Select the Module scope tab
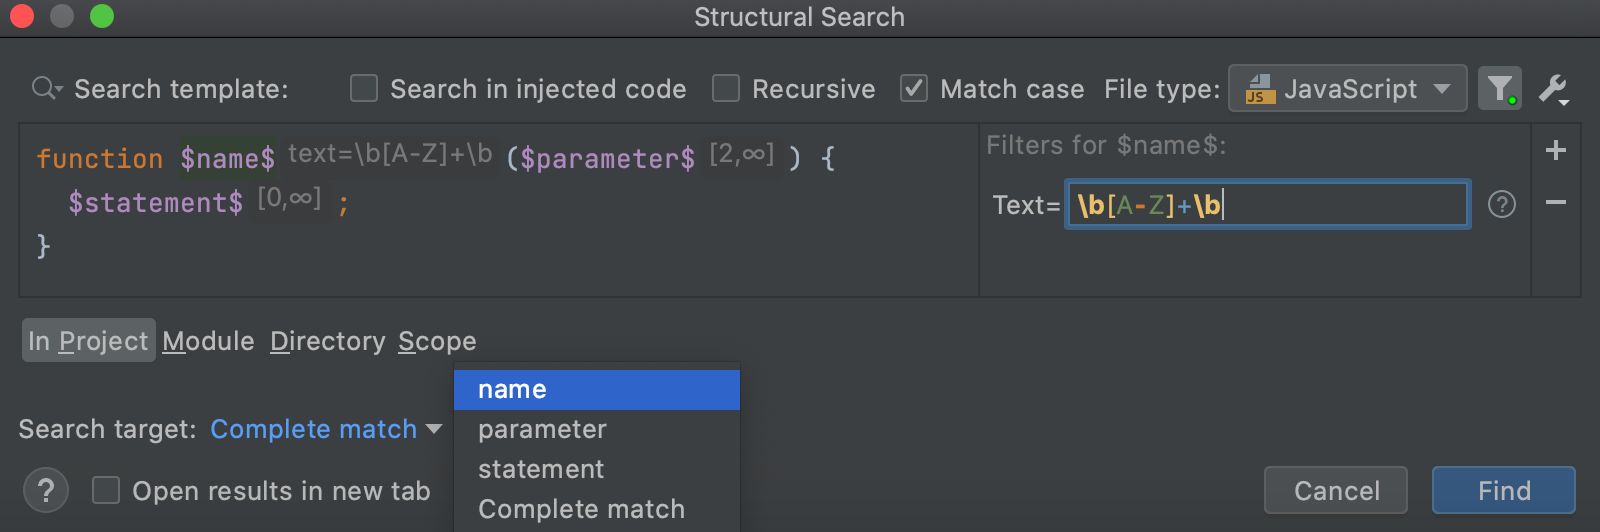Screen dimensions: 1600x532 click(x=208, y=341)
